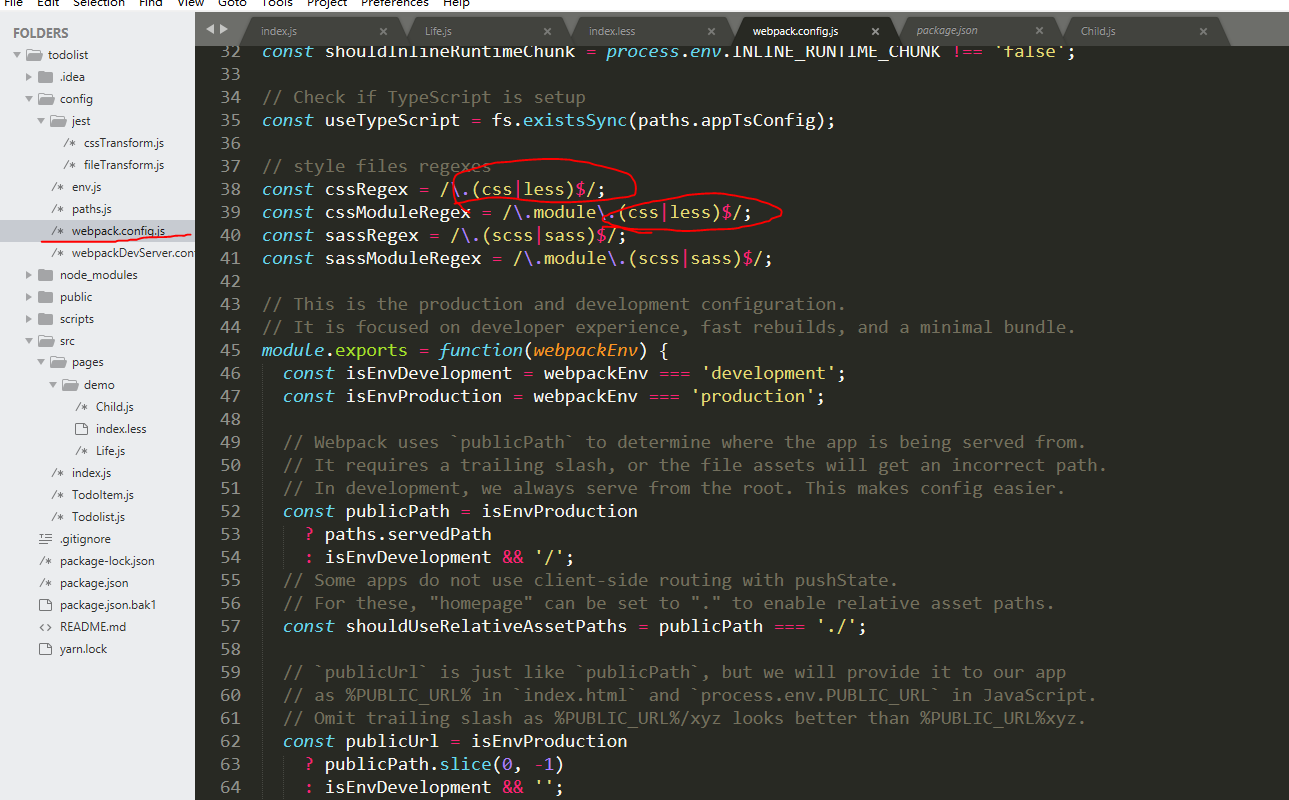
Task: Click the webpackEnv function parameter on line 45
Action: [586, 350]
